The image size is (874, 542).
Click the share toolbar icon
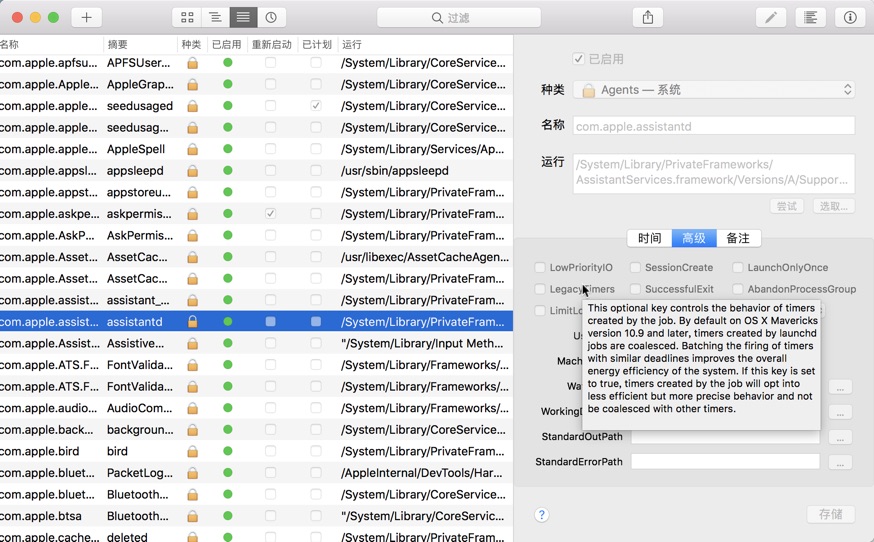(x=648, y=17)
